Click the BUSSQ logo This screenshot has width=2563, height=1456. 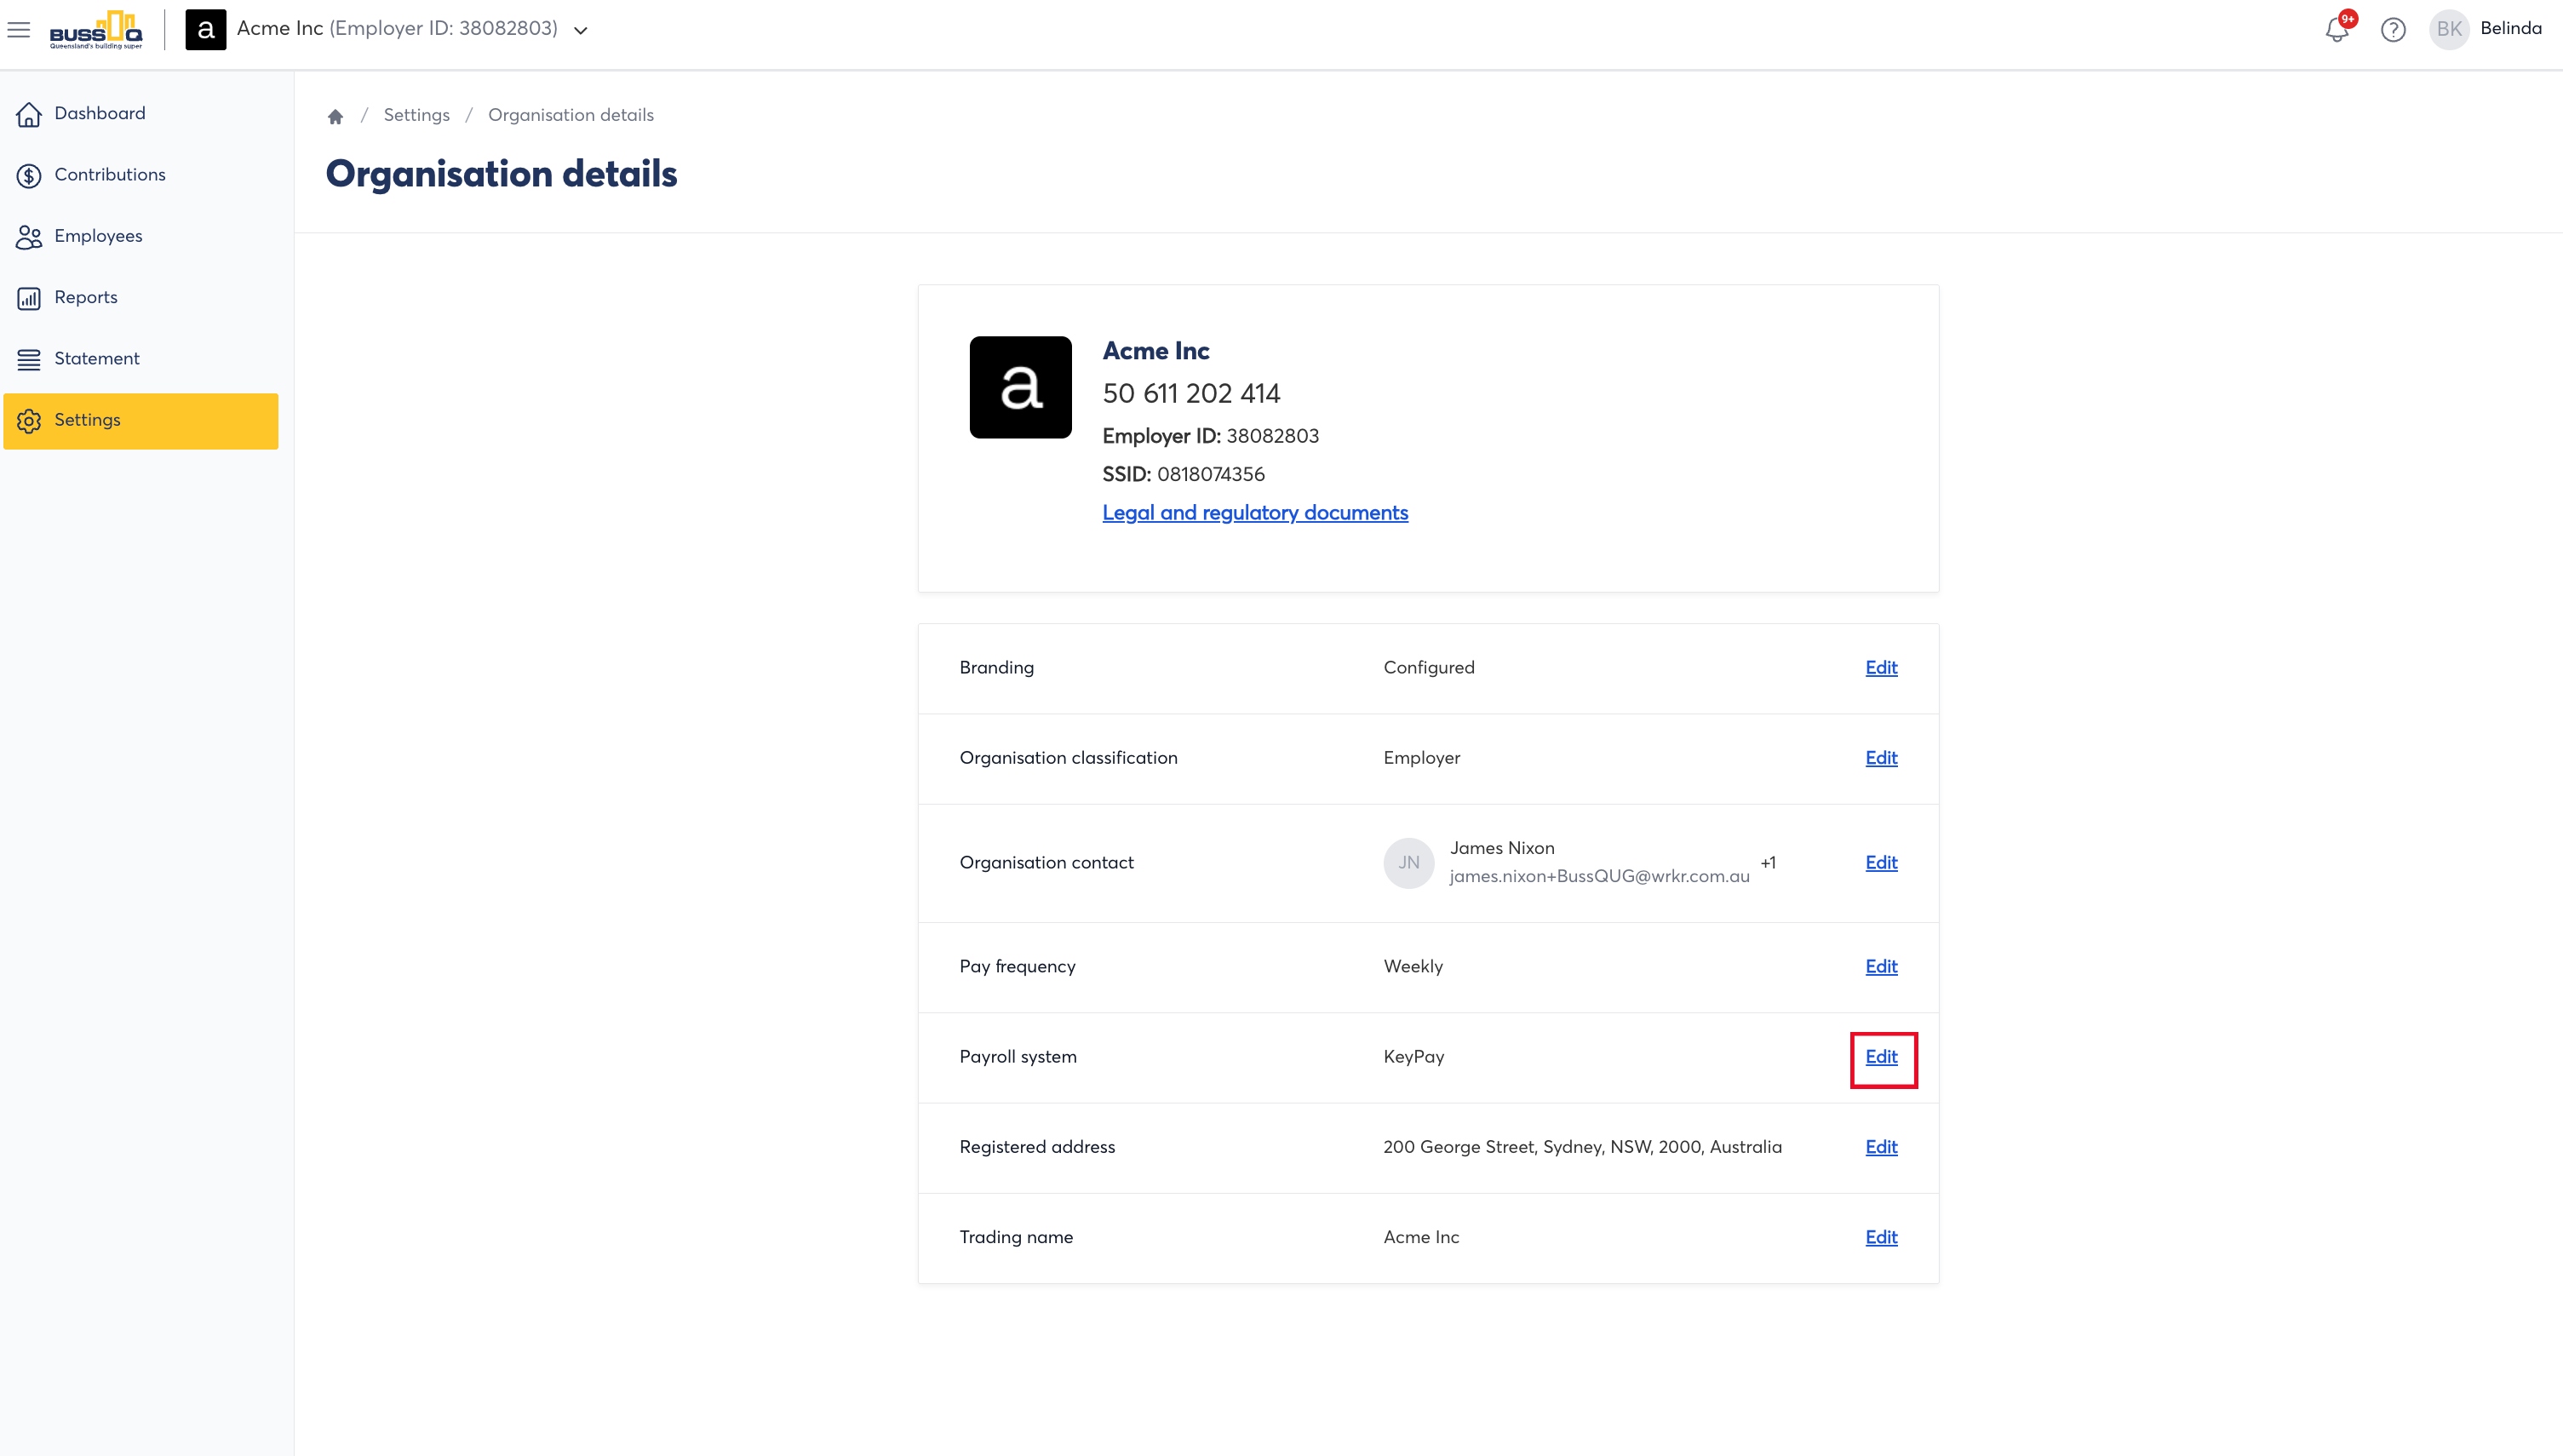[96, 30]
